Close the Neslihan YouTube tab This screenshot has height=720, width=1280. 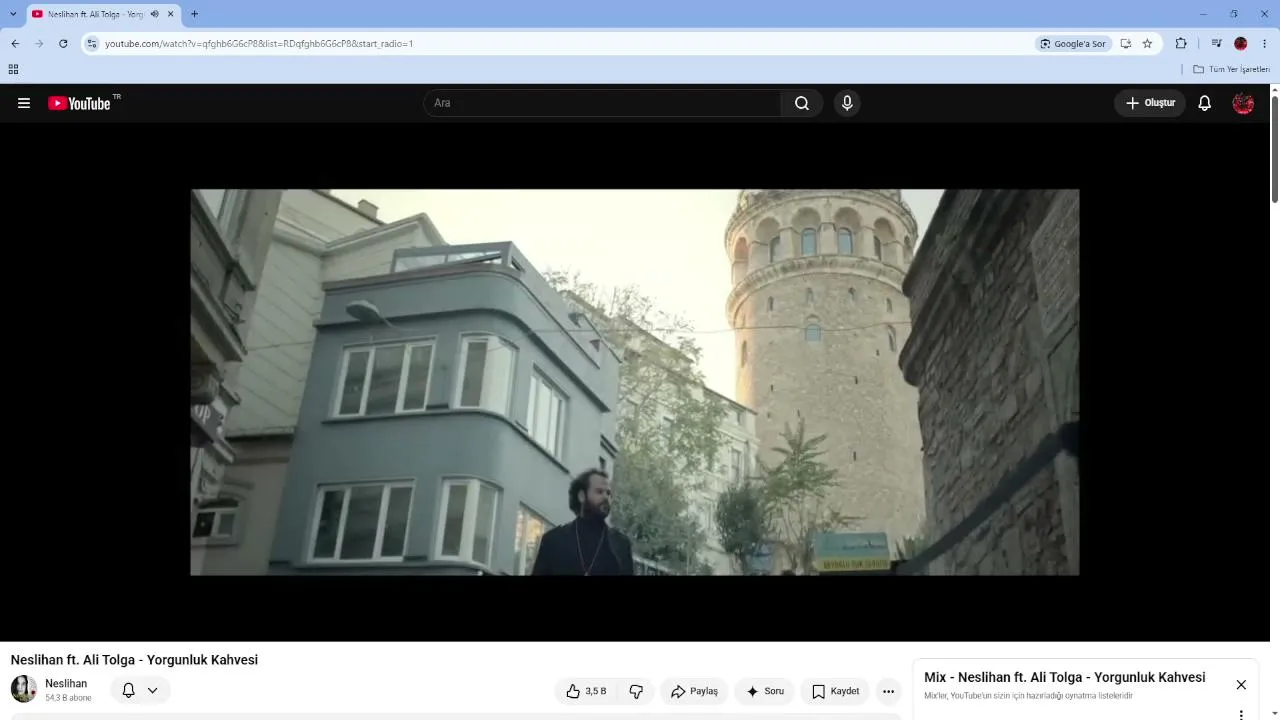171,14
